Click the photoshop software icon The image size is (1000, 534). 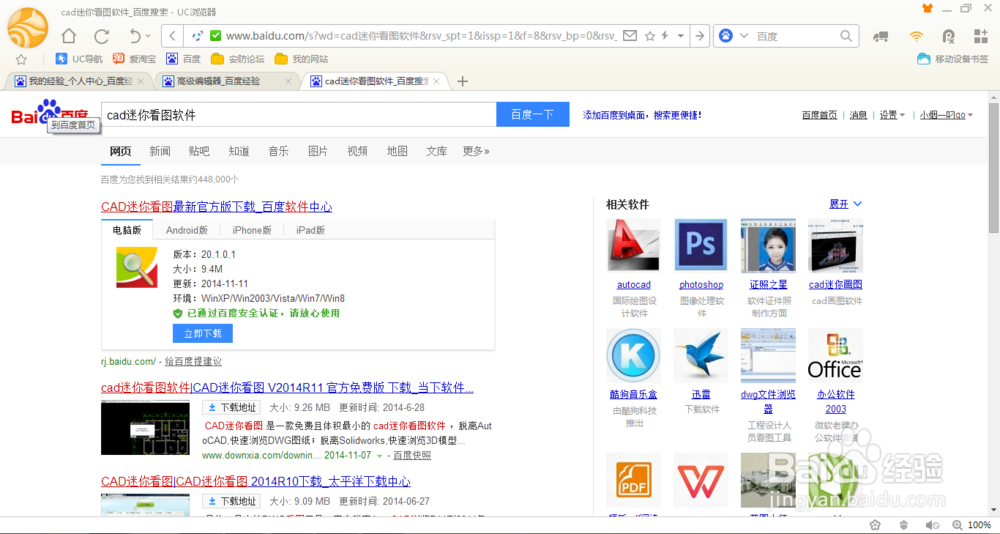[x=701, y=245]
